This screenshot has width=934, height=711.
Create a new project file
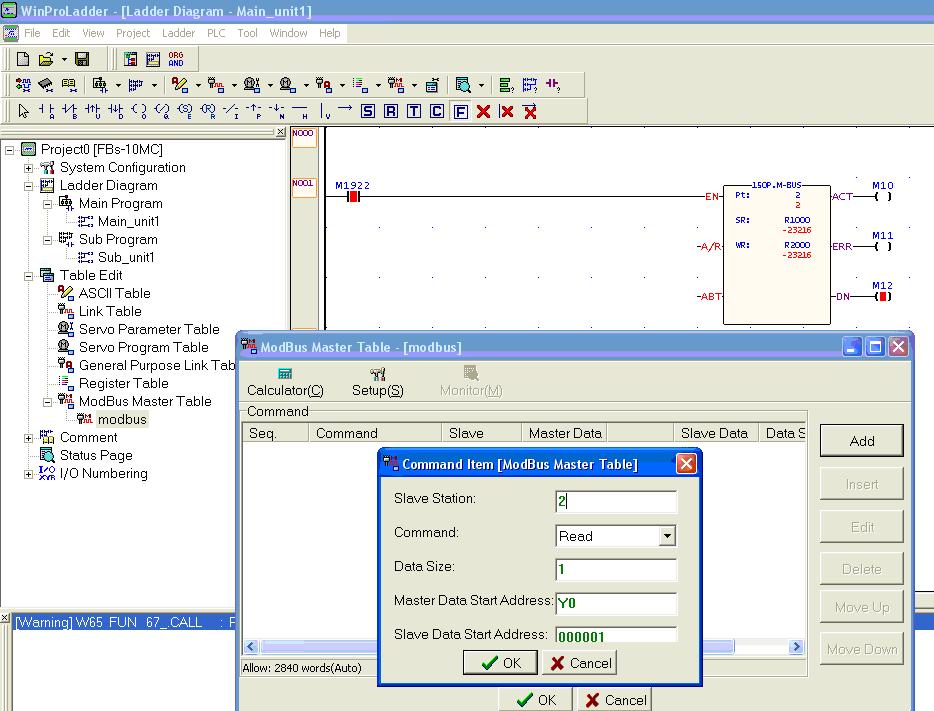point(23,58)
